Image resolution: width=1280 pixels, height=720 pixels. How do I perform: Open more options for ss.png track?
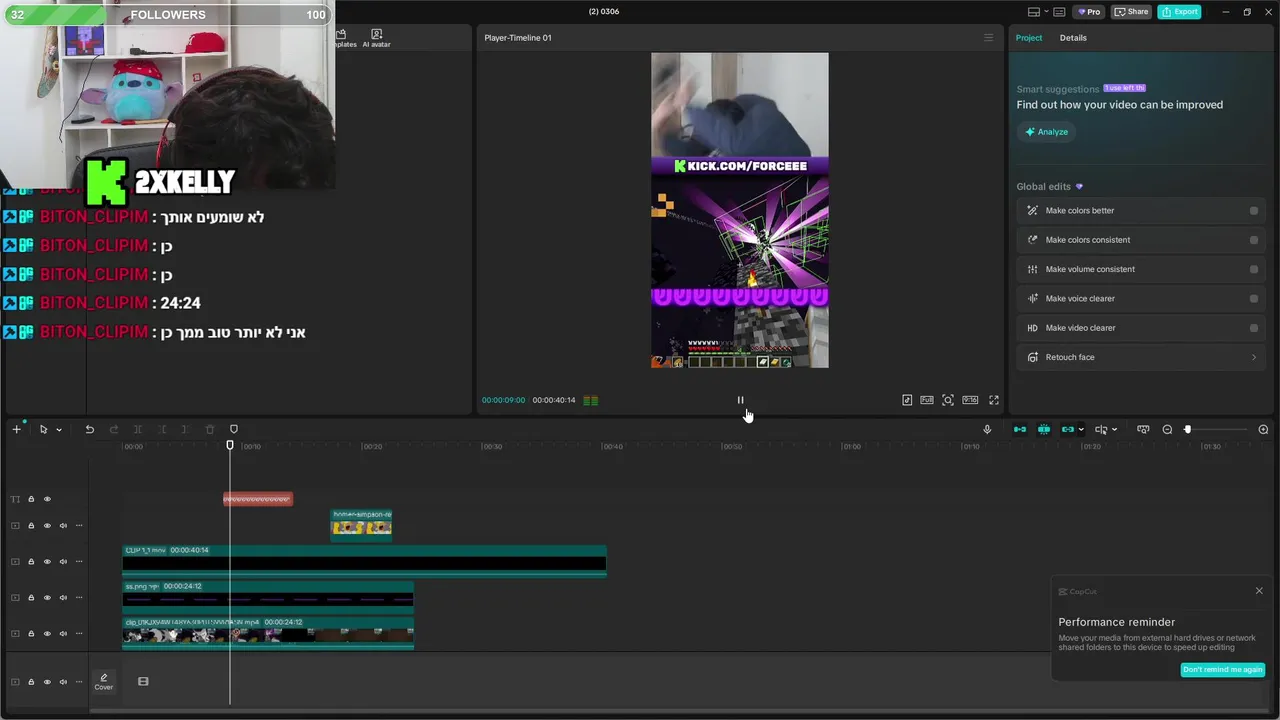pyautogui.click(x=79, y=598)
